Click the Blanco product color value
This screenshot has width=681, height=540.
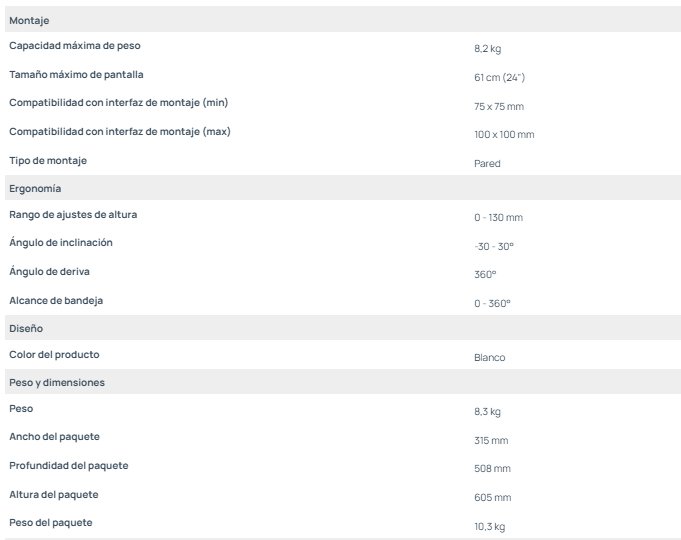tap(490, 357)
